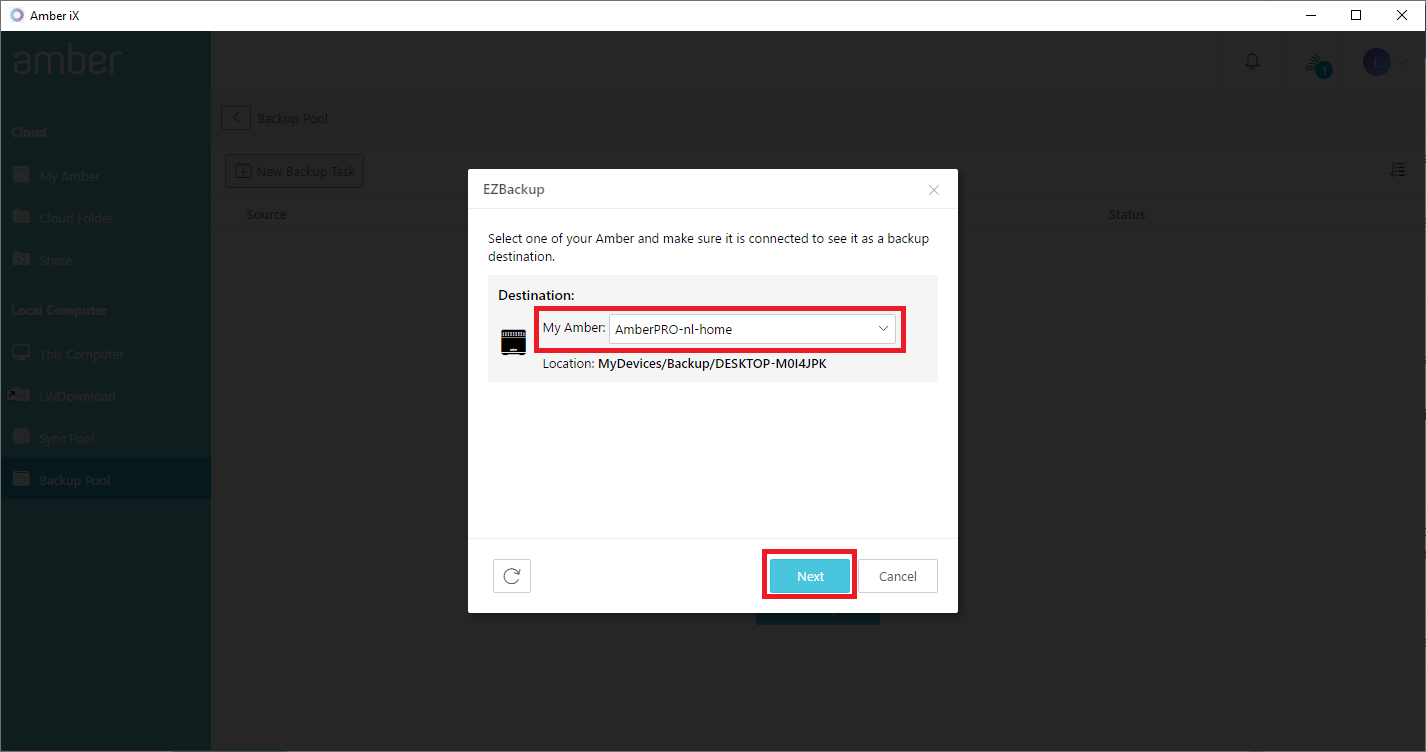This screenshot has width=1426, height=752.
Task: Select Backup Pool in the sidebar
Action: pos(105,480)
